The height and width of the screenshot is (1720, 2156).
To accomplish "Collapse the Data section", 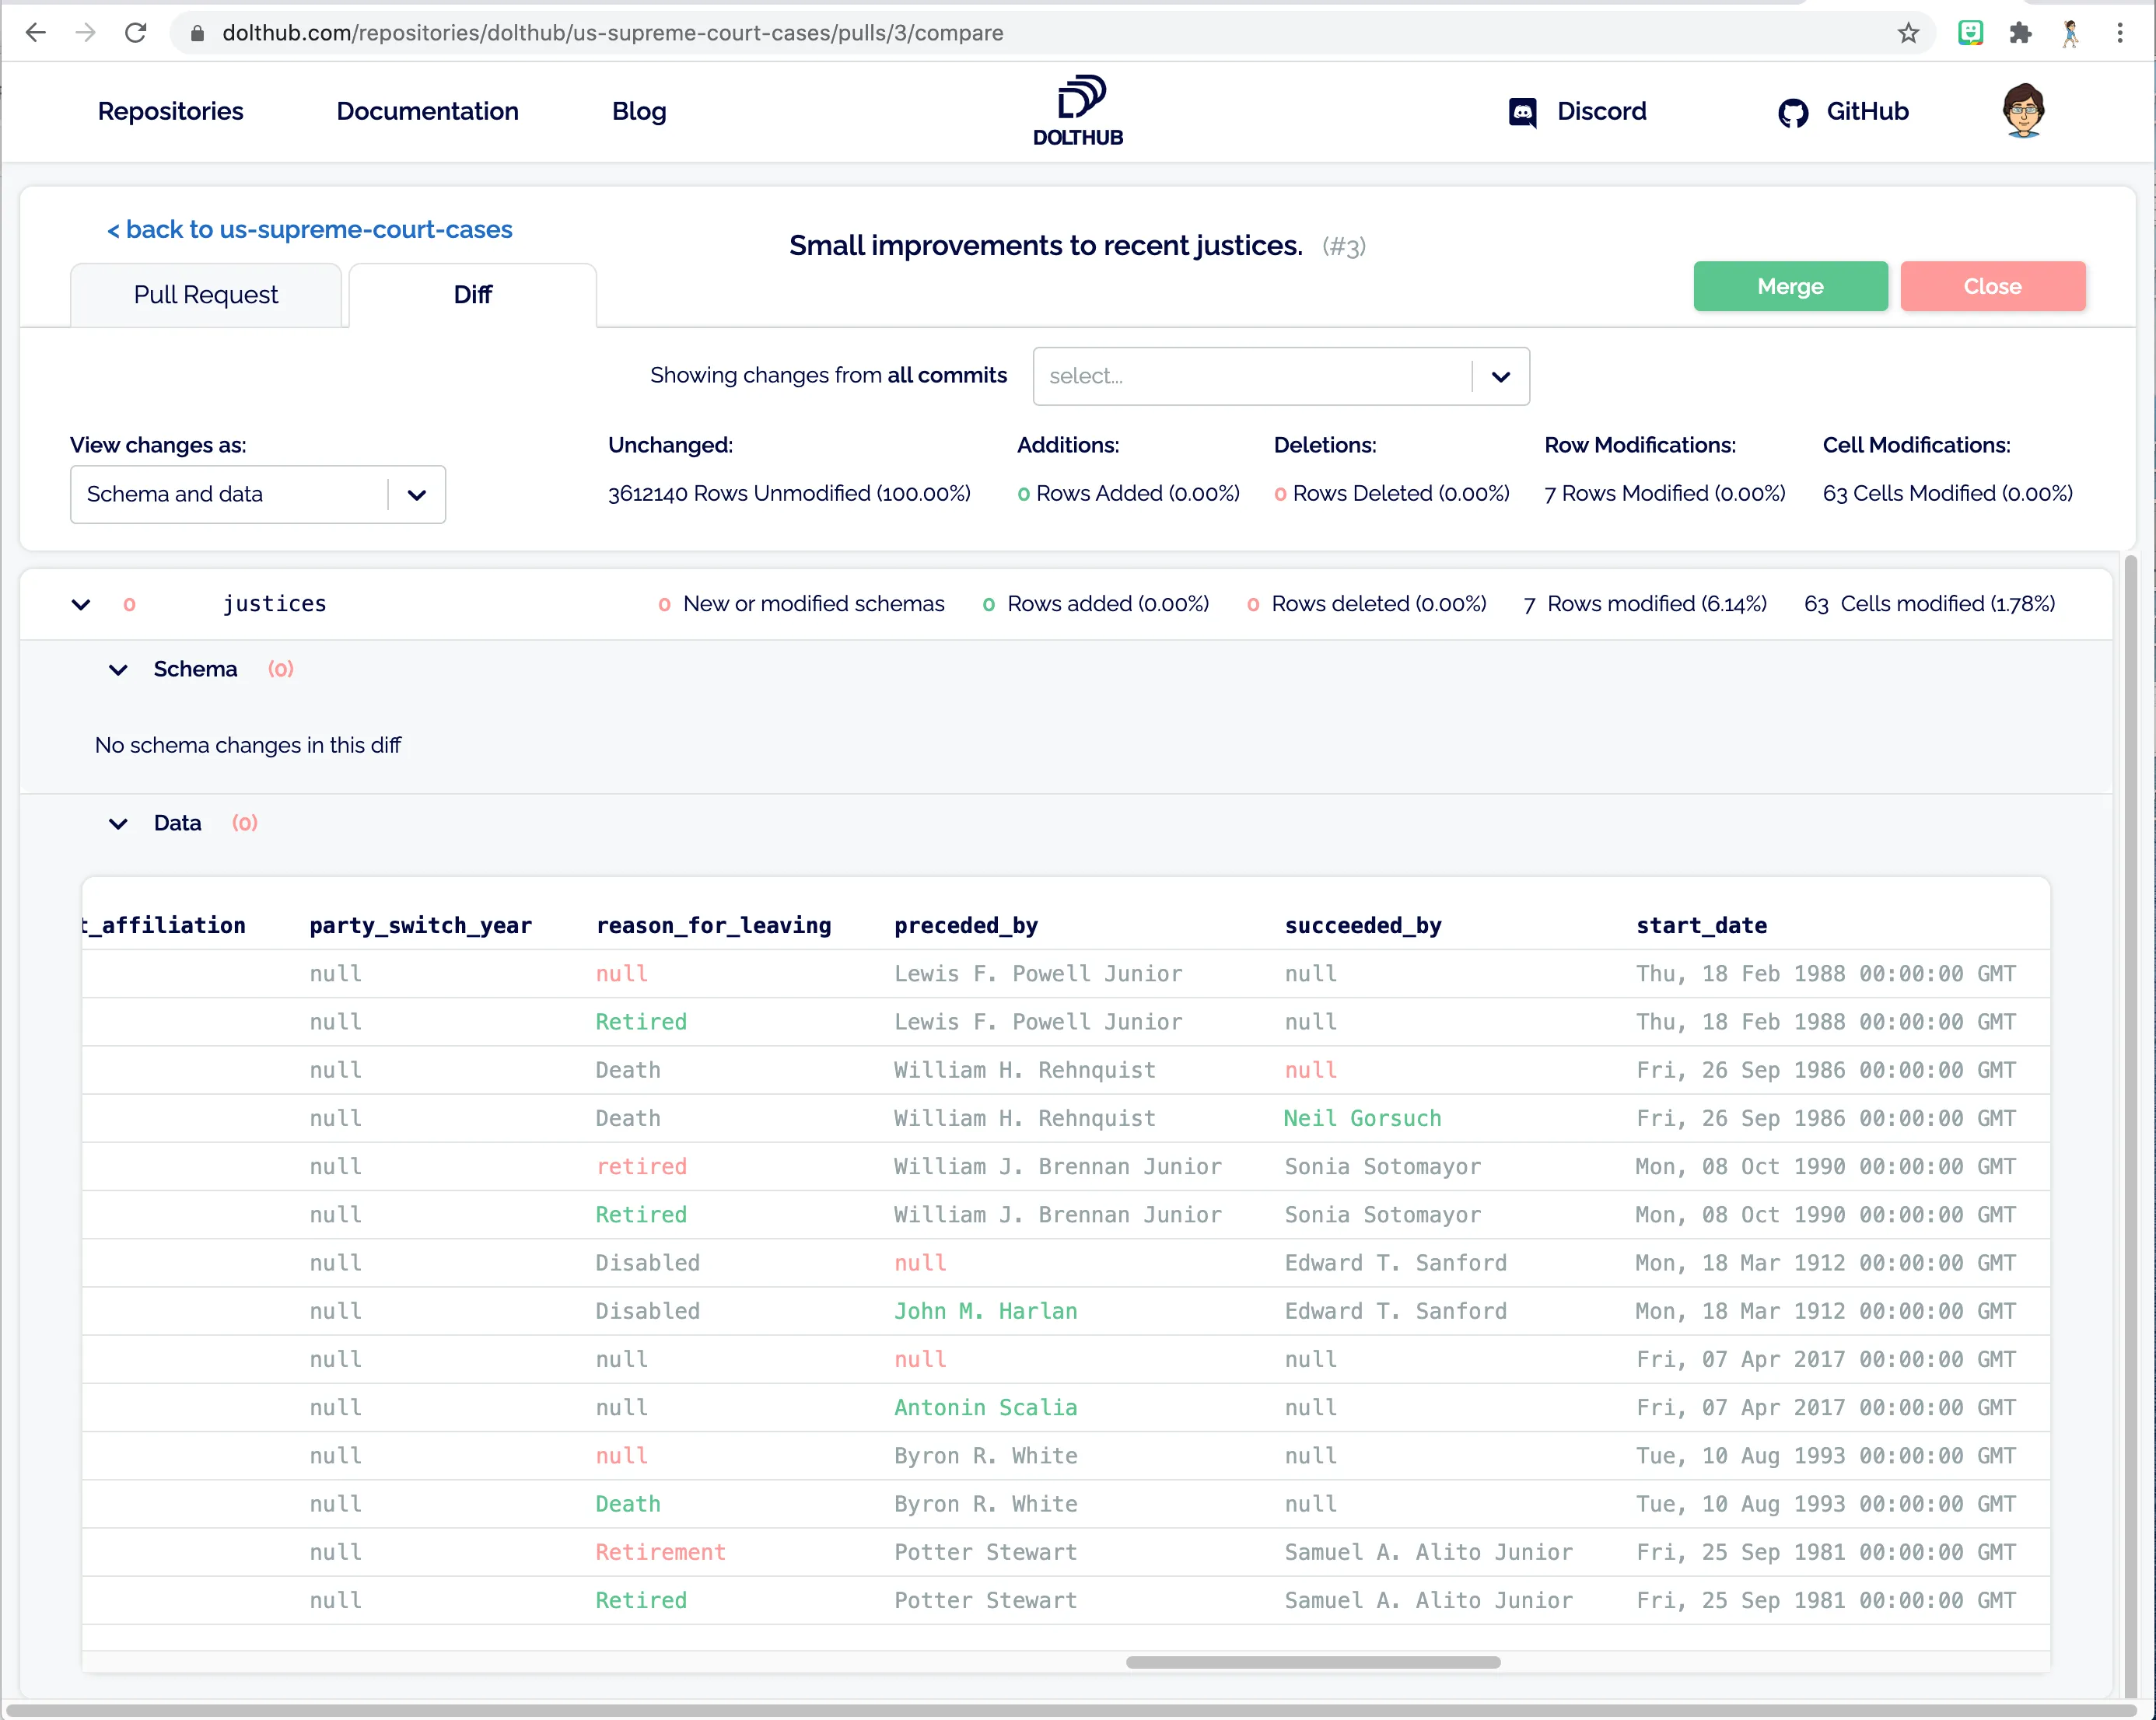I will (118, 823).
